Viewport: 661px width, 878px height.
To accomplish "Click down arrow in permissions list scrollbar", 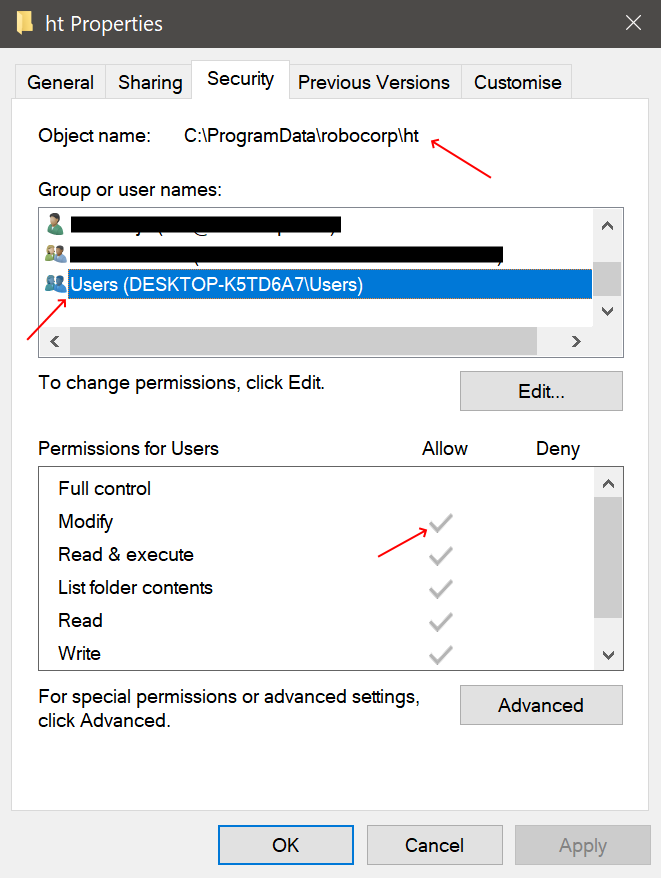I will 608,655.
